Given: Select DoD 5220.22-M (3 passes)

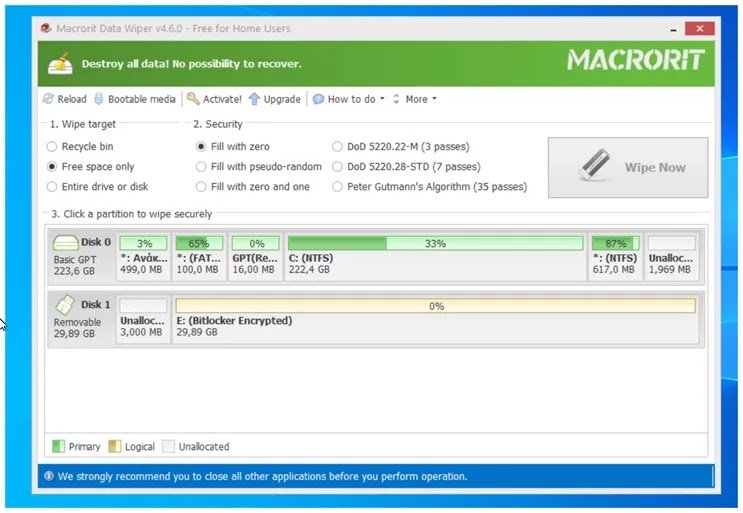Looking at the screenshot, I should pyautogui.click(x=337, y=147).
